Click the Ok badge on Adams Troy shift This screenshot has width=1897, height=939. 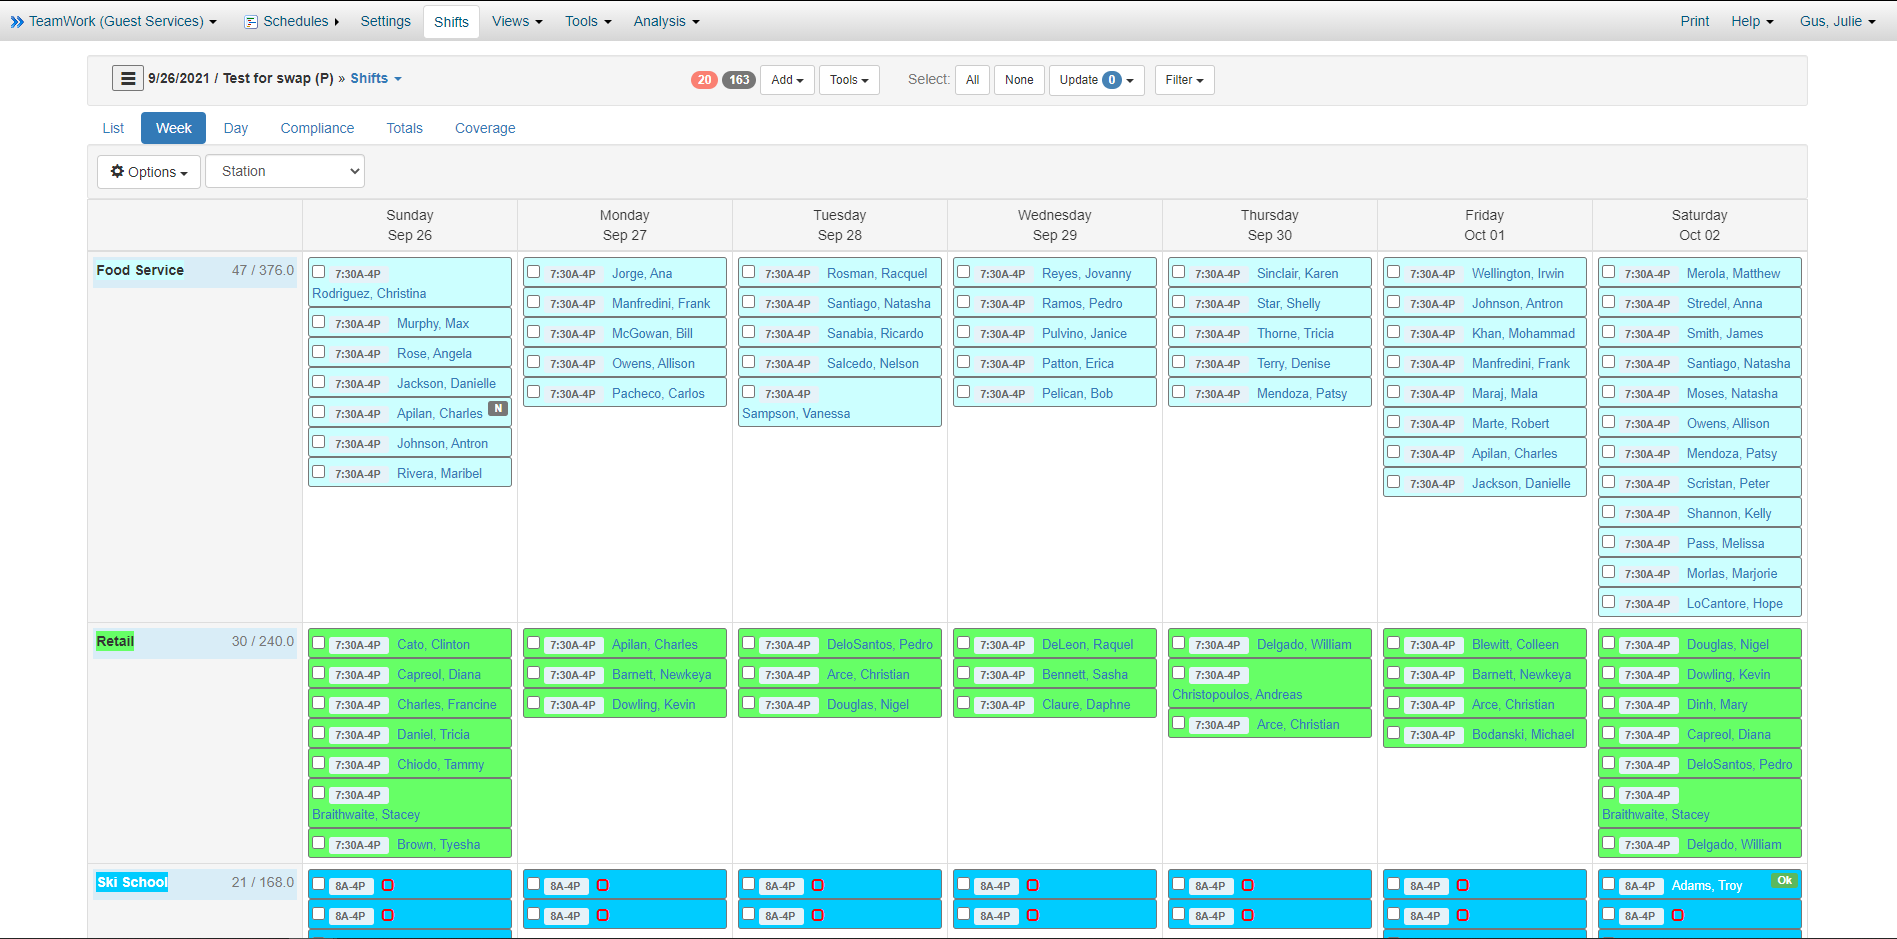[x=1784, y=880]
